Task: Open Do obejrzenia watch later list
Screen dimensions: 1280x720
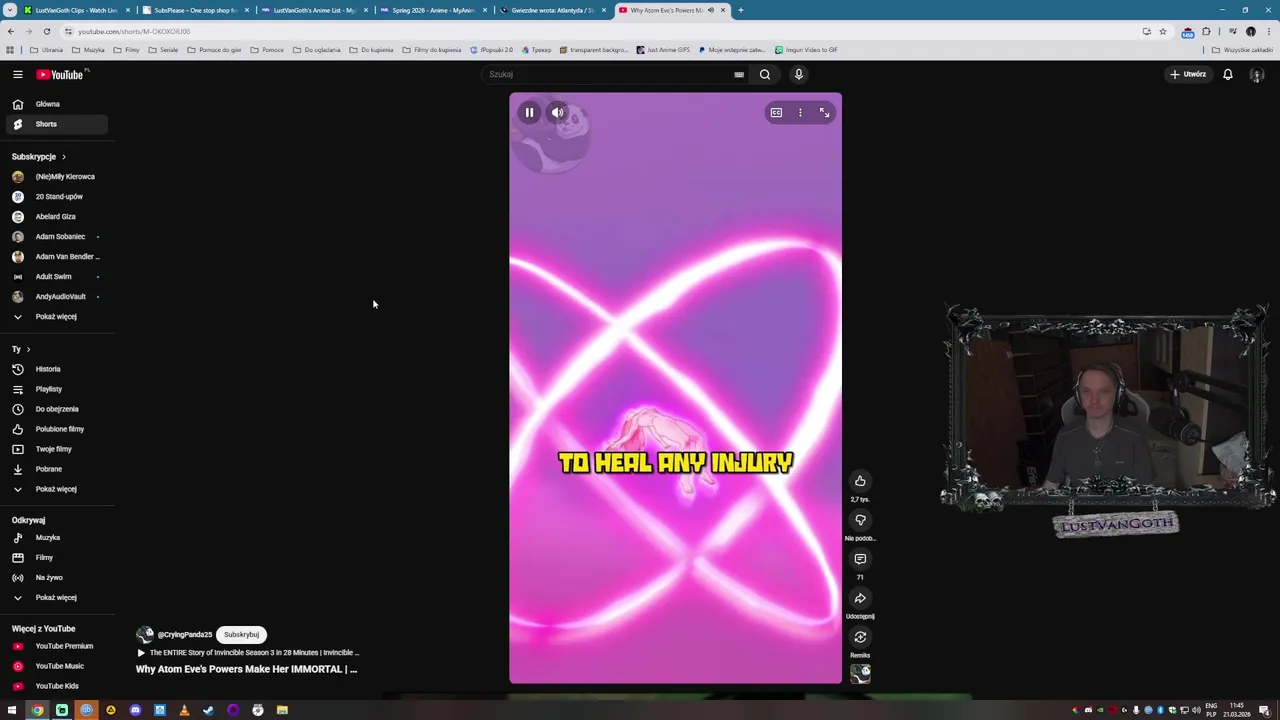Action: pos(56,409)
